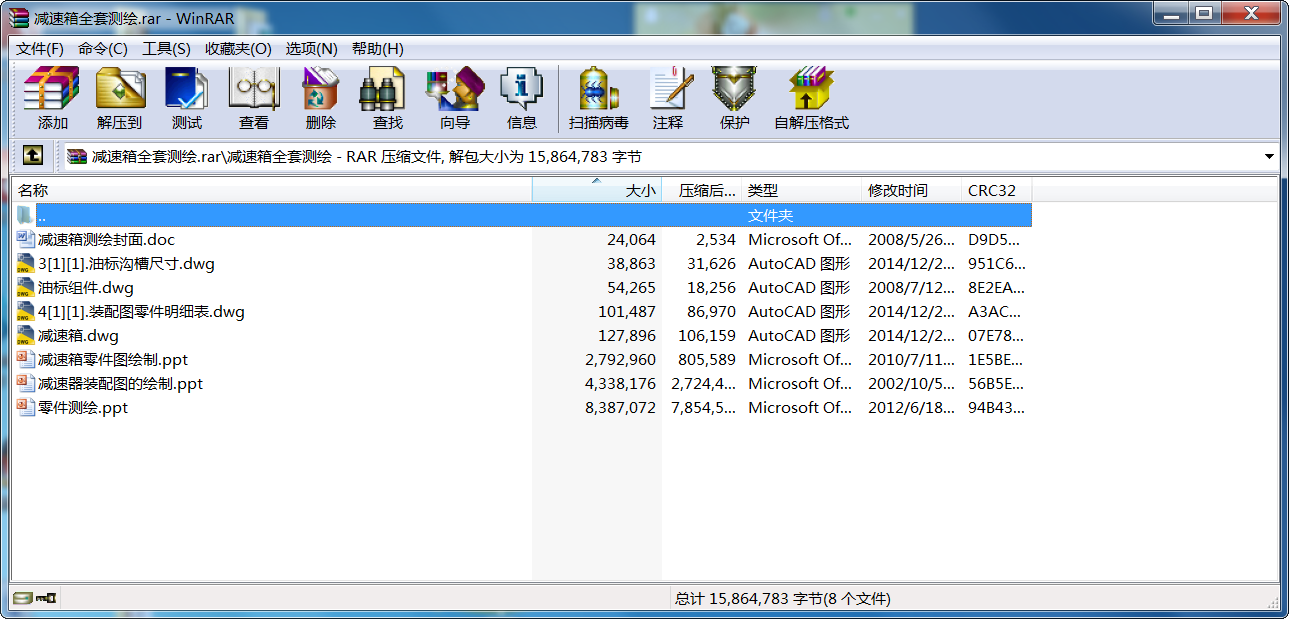Click the PPT icon of 减速箱零件图绘制.ppt
The height and width of the screenshot is (619, 1289).
coord(26,359)
